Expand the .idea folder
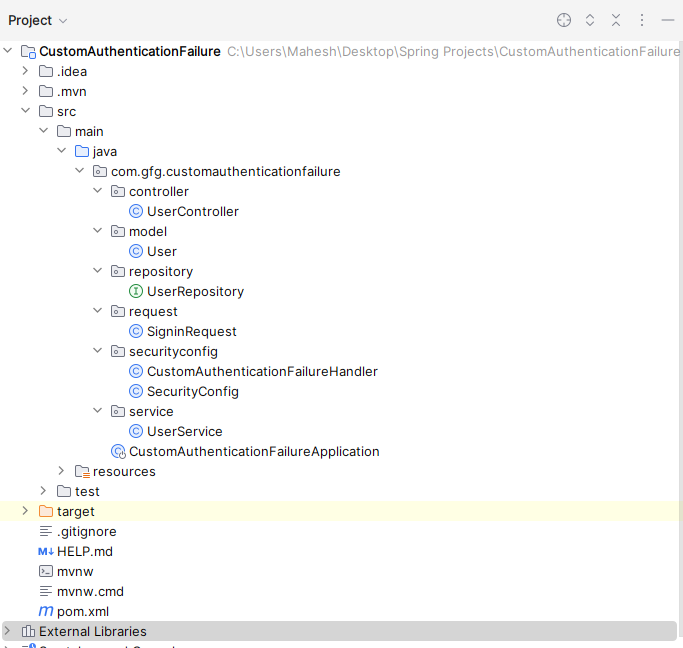Screen dimensions: 683x648 [25, 71]
